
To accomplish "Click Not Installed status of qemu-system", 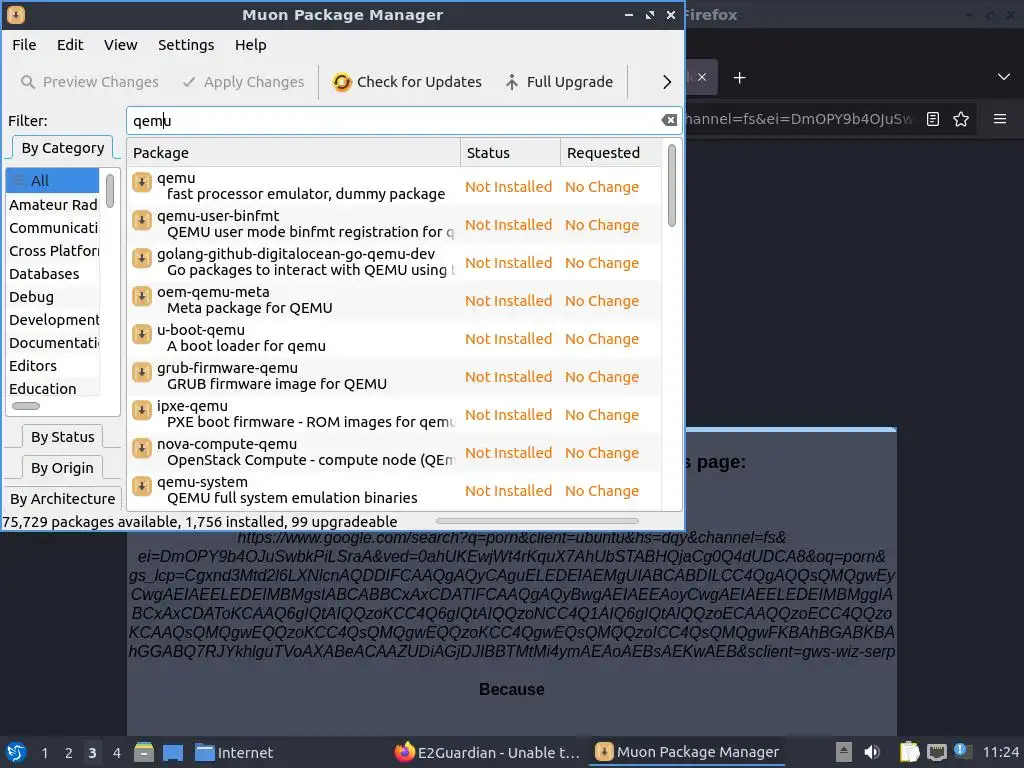I will (x=508, y=491).
